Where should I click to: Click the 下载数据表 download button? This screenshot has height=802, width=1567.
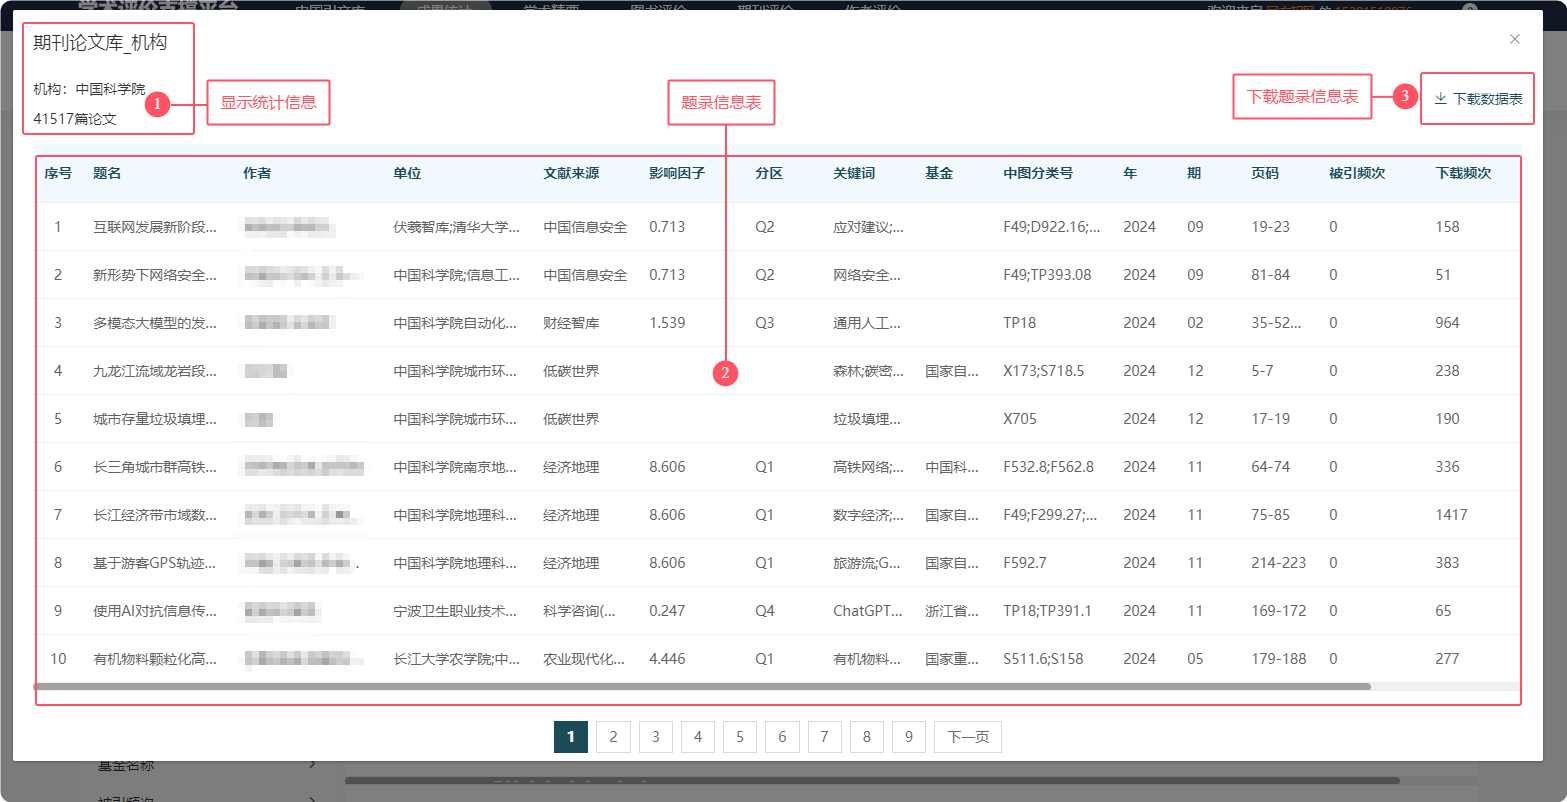[1477, 99]
